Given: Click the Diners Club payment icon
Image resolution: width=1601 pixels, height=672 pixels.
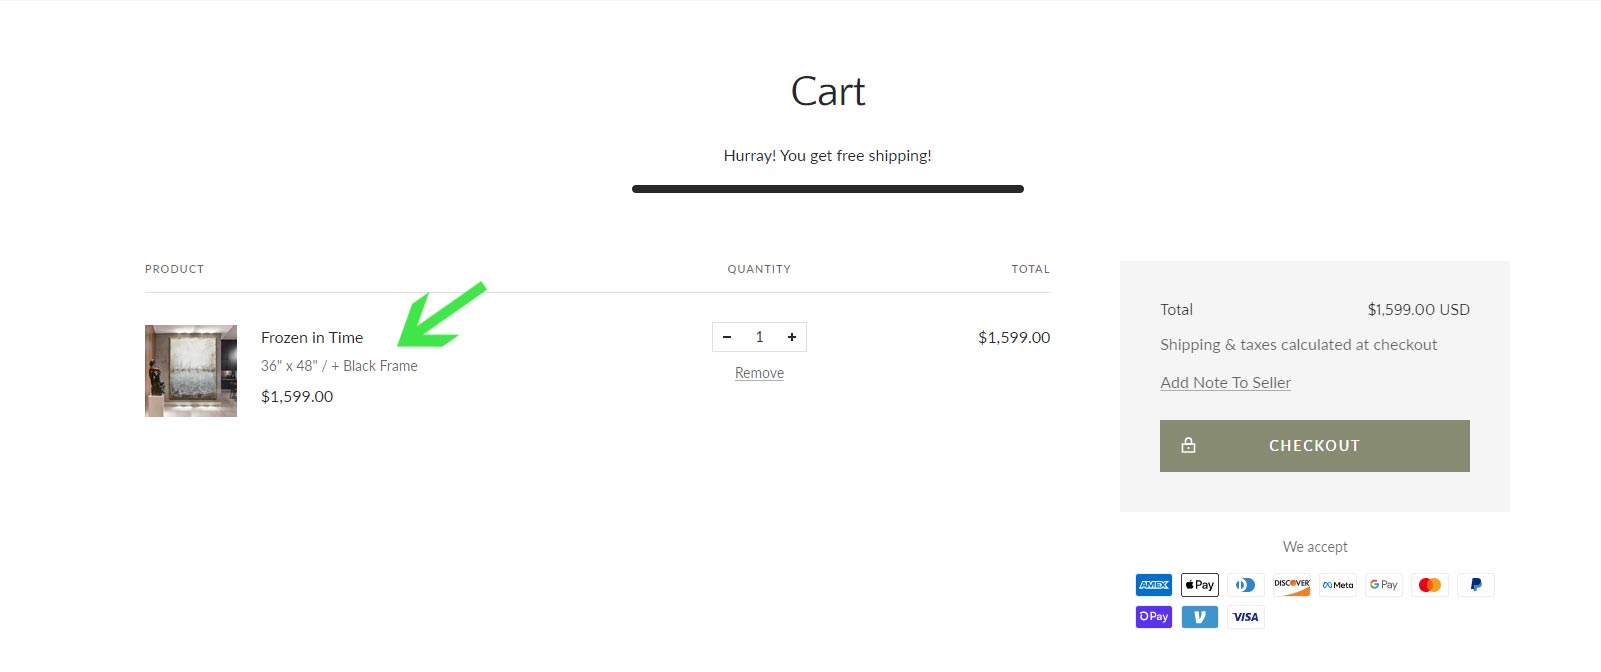Looking at the screenshot, I should pyautogui.click(x=1245, y=585).
